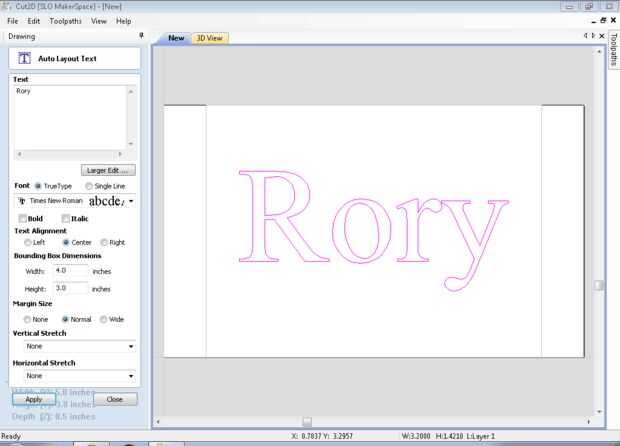Switch to the 3D View tab
Image resolution: width=620 pixels, height=446 pixels.
[x=209, y=38]
